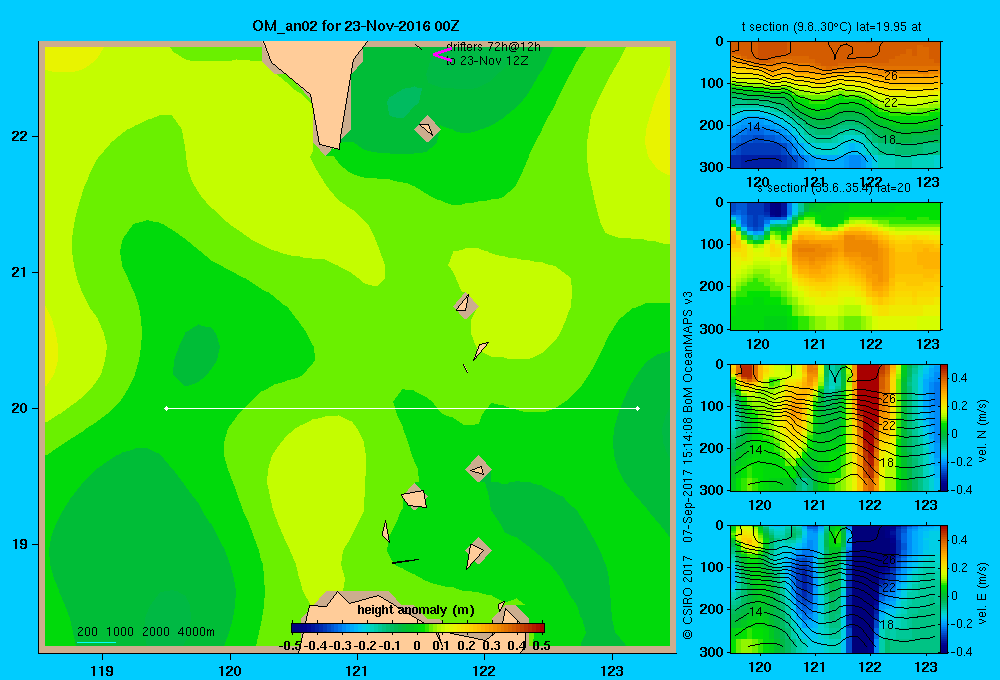Click longitude label 121 on main map
Screen dimensions: 1000x680
point(357,670)
